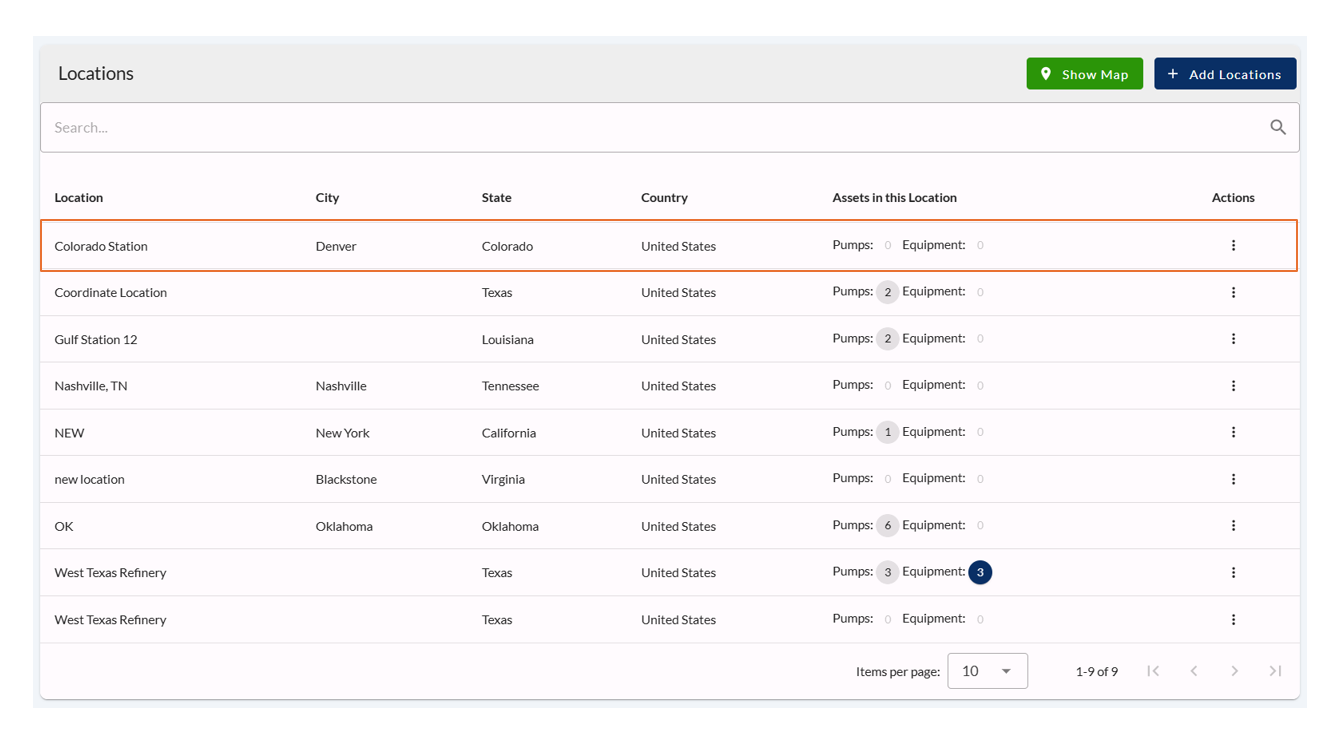This screenshot has width=1336, height=737.
Task: Click the Add Locations button
Action: pyautogui.click(x=1224, y=74)
